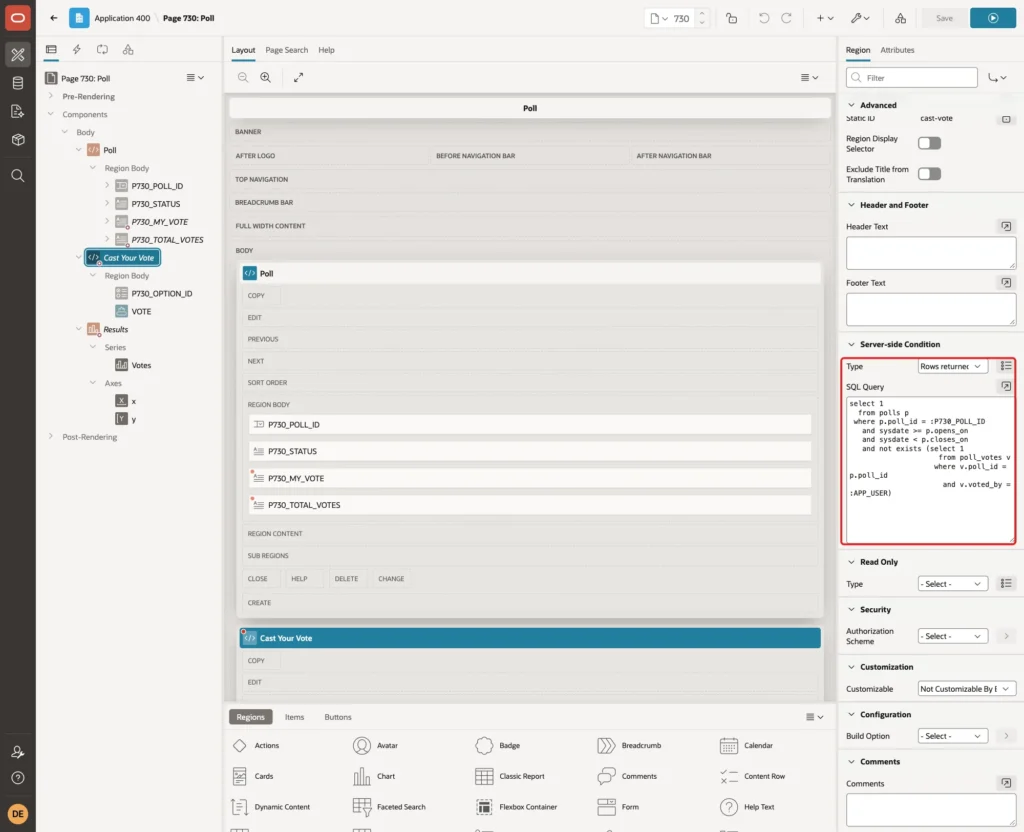This screenshot has height=832, width=1024.
Task: Open Team Development icon in sidebar
Action: 18,112
